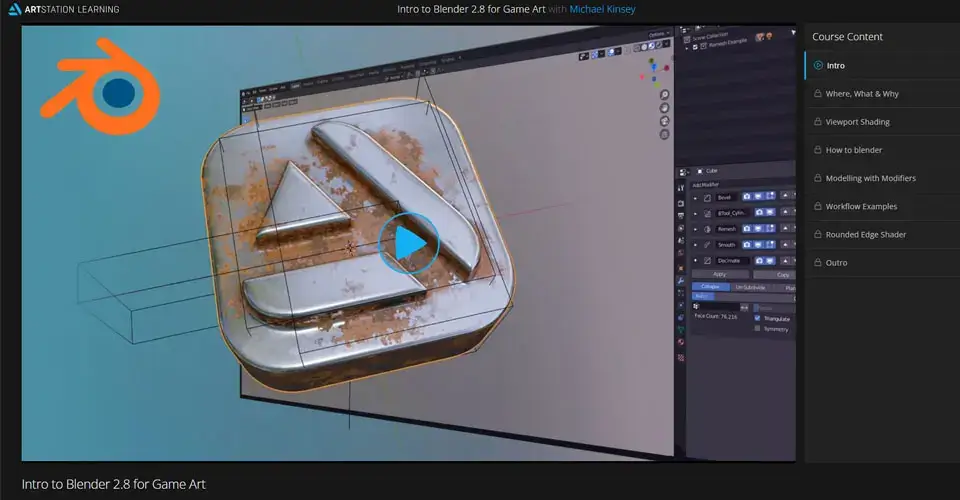Open instructor Michael Kinsey's profile link
The width and height of the screenshot is (960, 500).
[x=602, y=9]
